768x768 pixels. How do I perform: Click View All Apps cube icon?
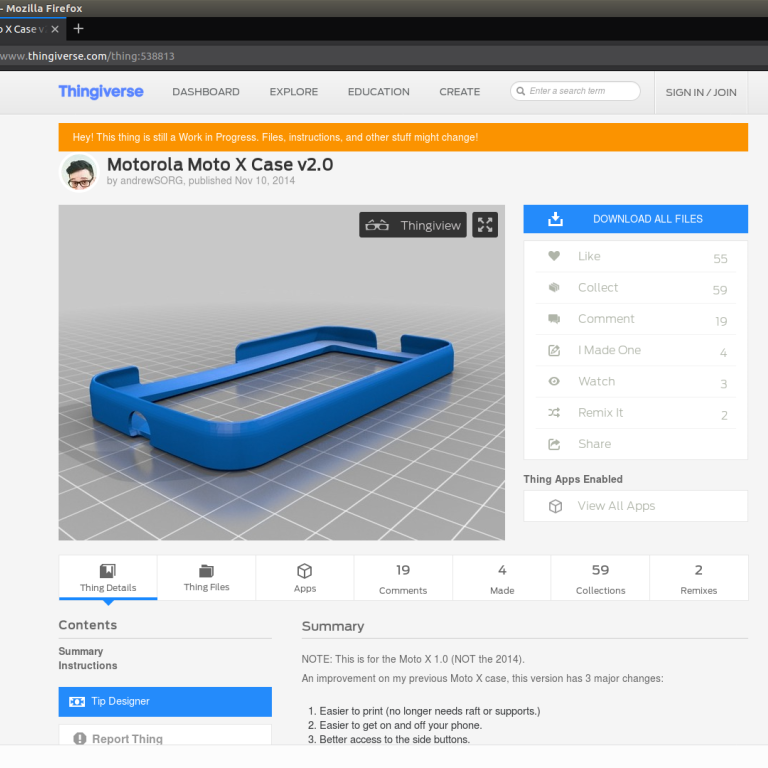point(555,506)
